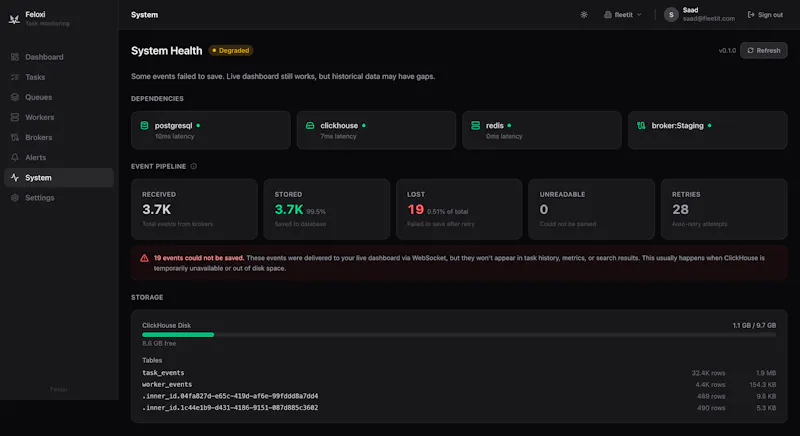Click the Sign out button

[765, 15]
